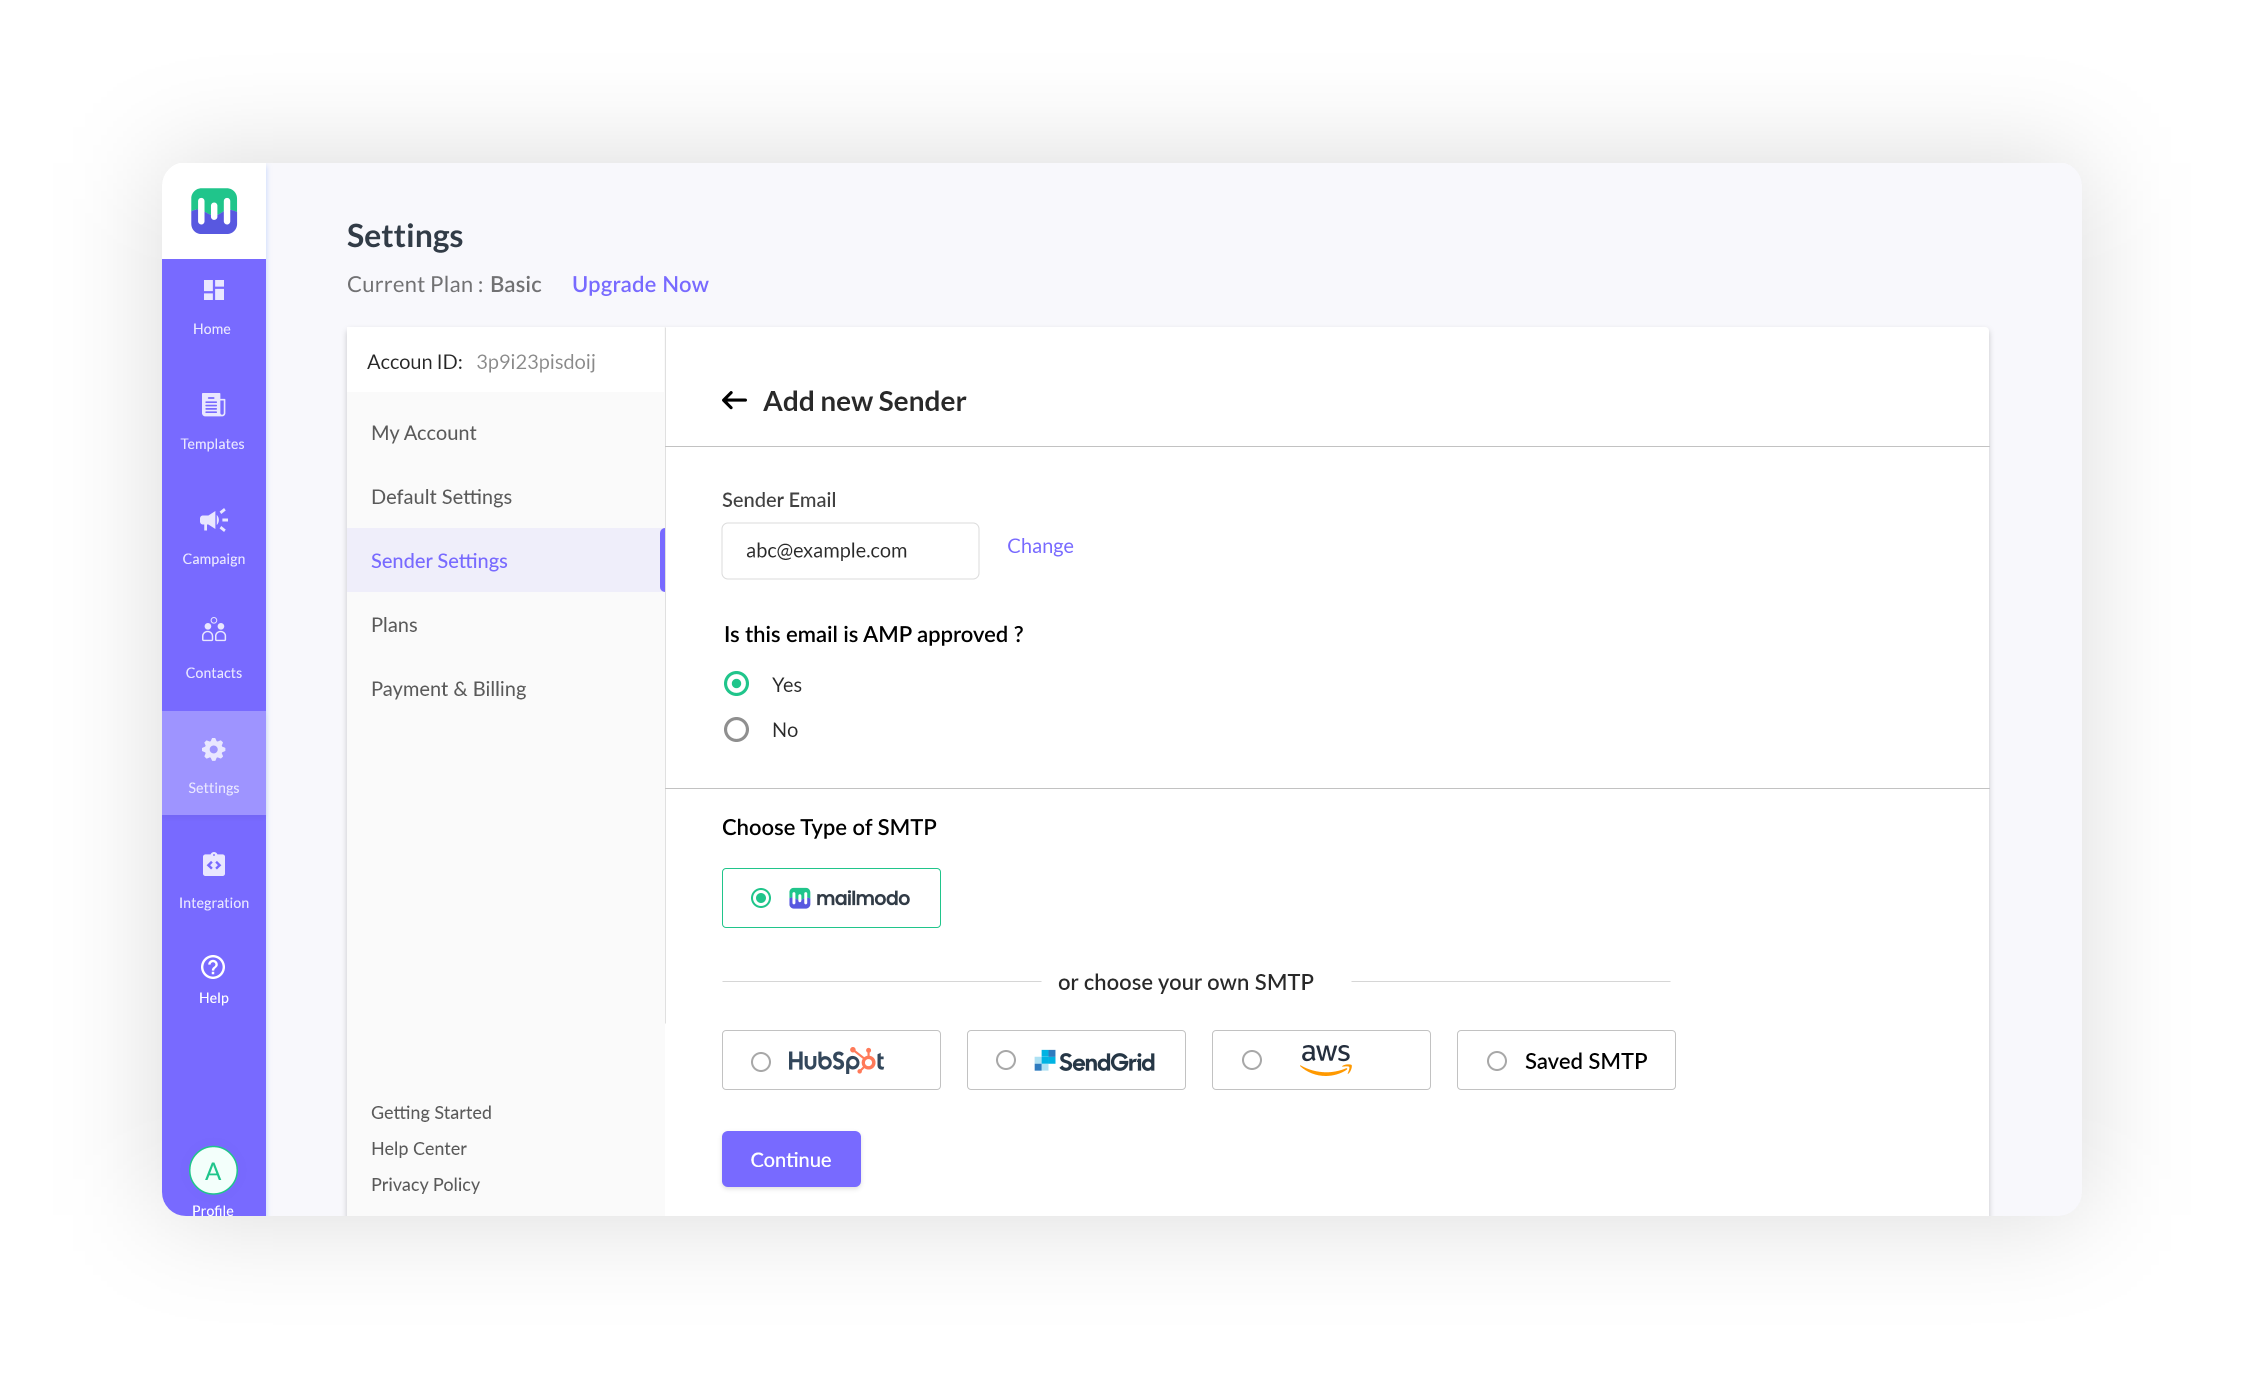
Task: Click the sender email input field
Action: tap(850, 550)
